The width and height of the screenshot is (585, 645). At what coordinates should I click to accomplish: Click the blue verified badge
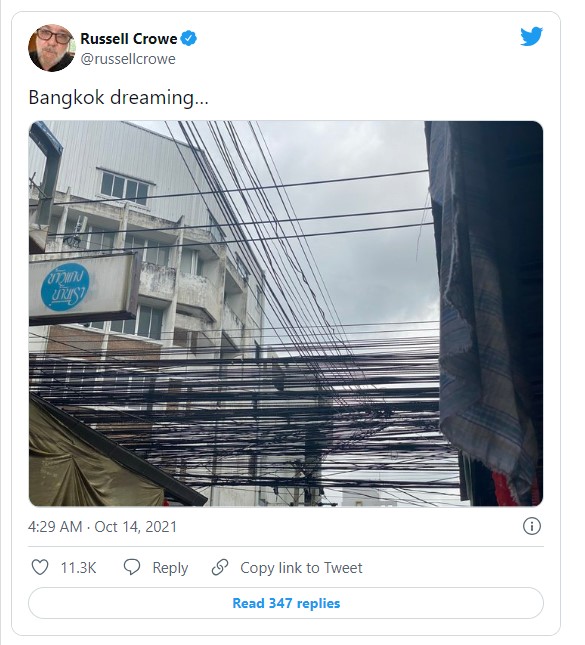189,39
